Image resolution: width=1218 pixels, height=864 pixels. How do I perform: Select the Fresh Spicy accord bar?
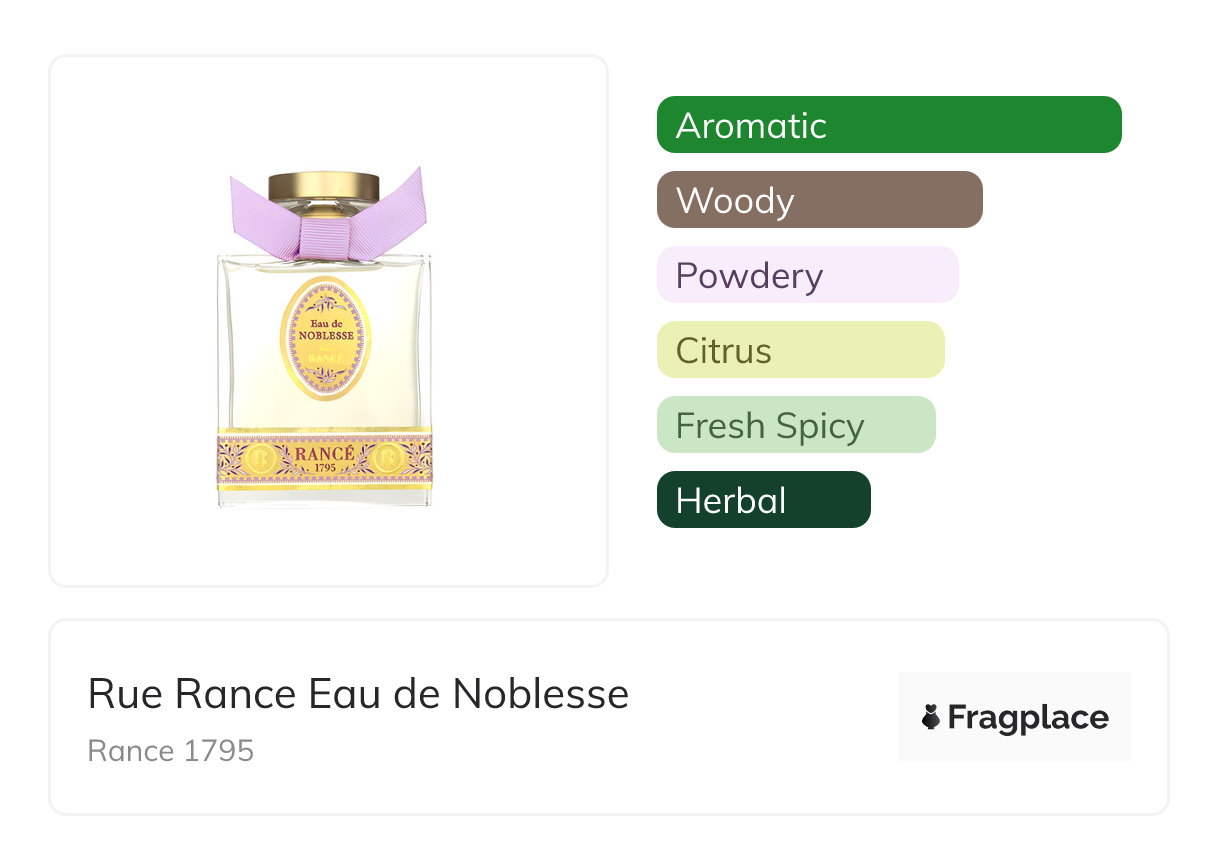796,425
